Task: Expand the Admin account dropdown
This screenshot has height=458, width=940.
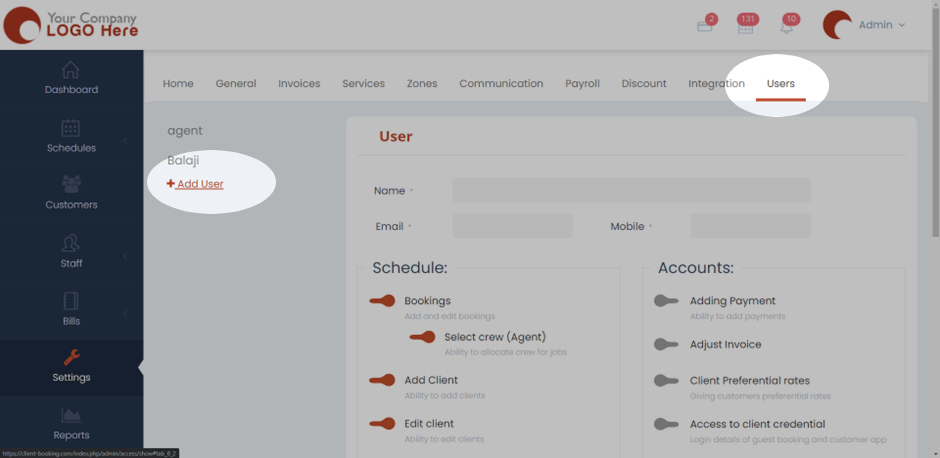Action: [x=881, y=25]
